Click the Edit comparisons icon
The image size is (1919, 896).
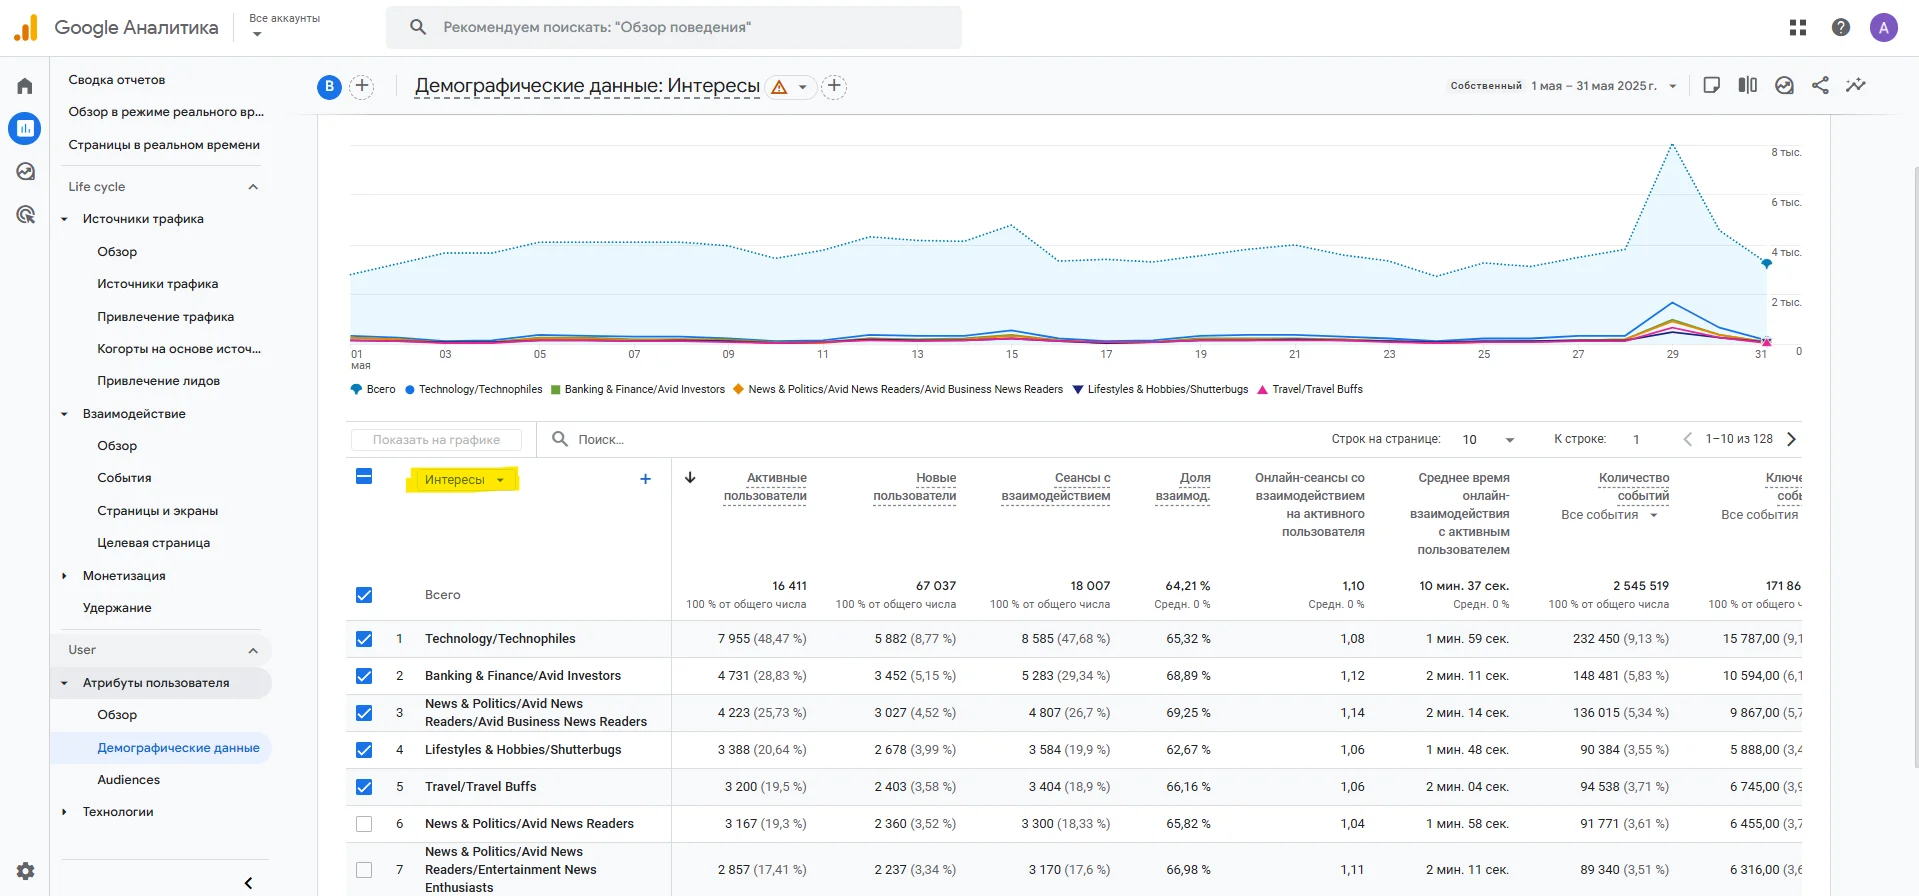tap(1748, 86)
